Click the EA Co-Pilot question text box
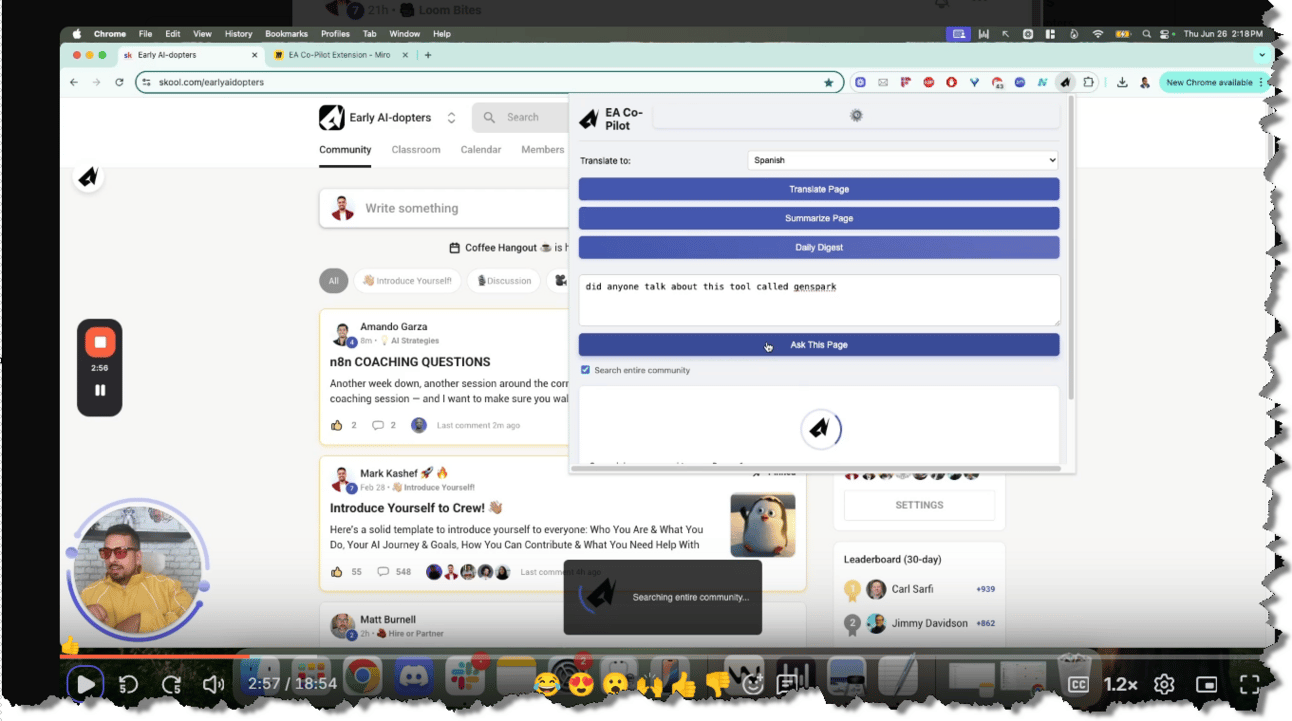The image size is (1292, 721). [x=819, y=300]
